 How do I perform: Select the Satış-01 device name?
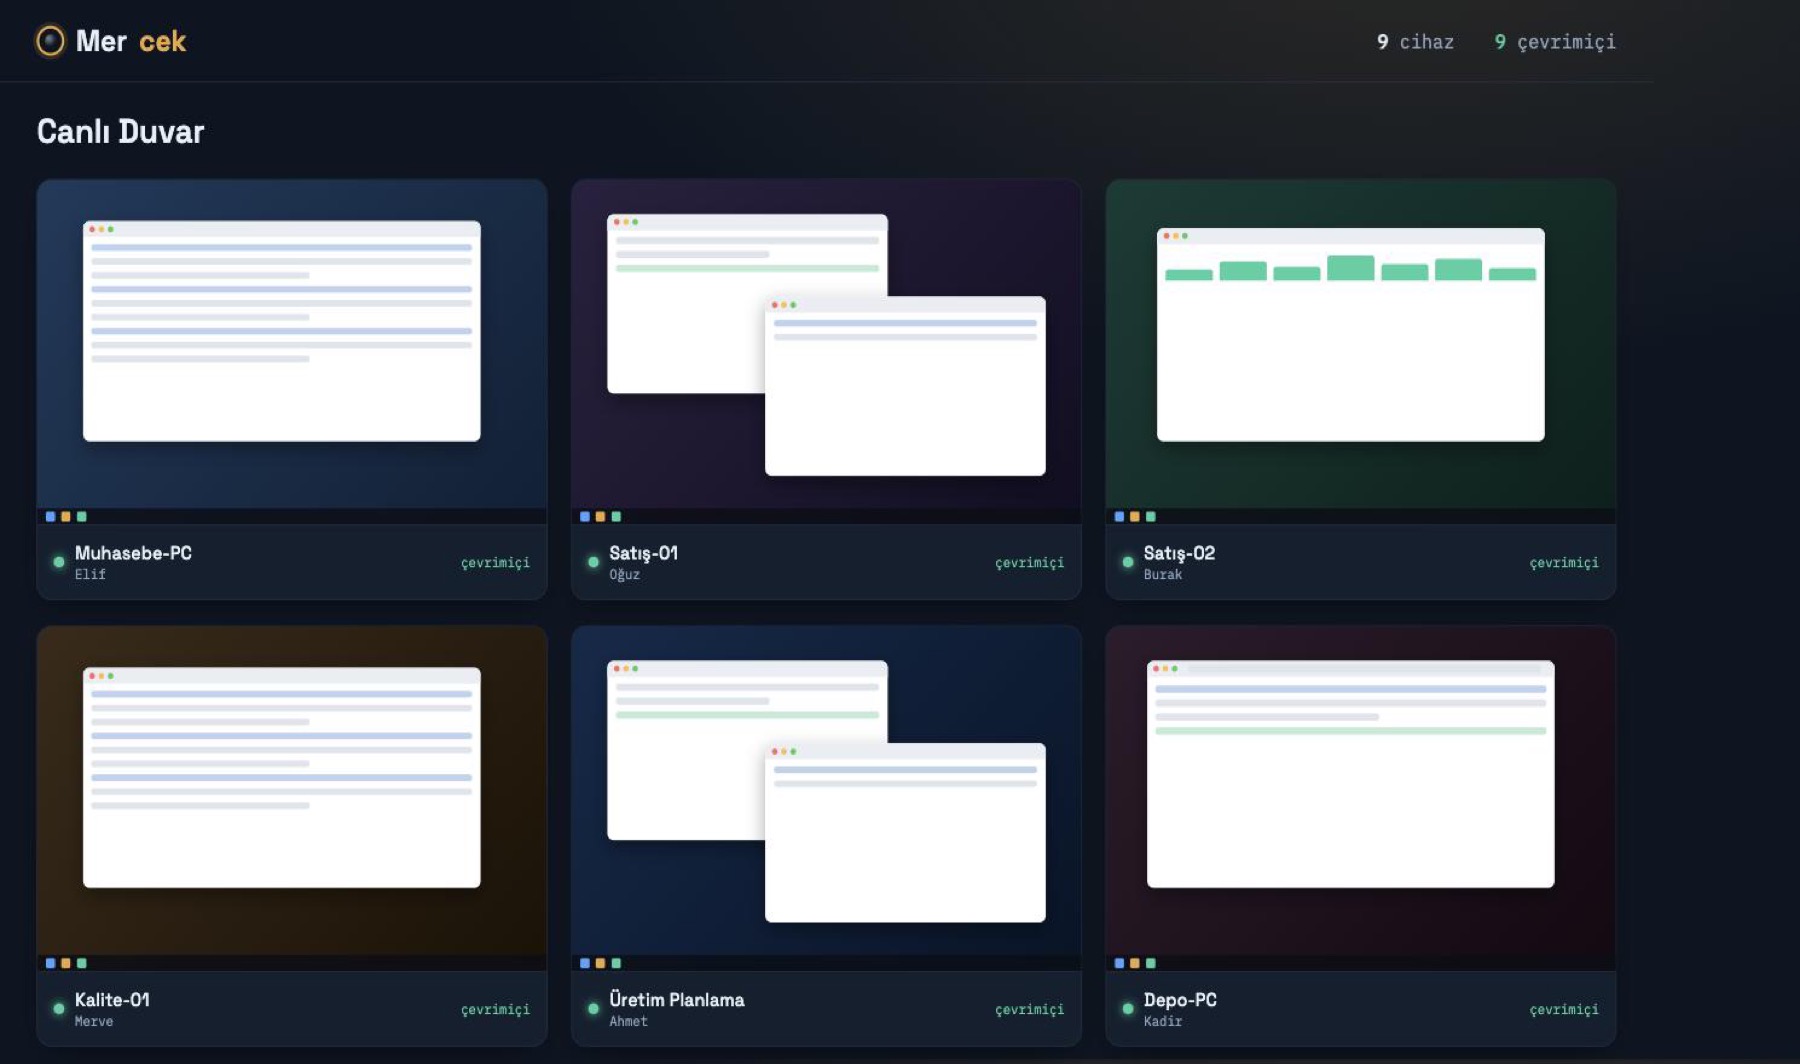click(644, 553)
